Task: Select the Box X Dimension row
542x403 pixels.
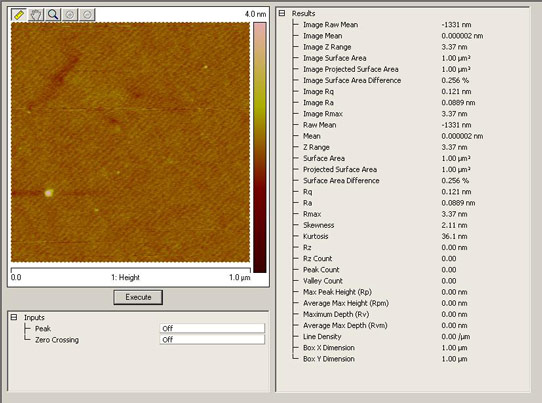Action: pyautogui.click(x=385, y=348)
